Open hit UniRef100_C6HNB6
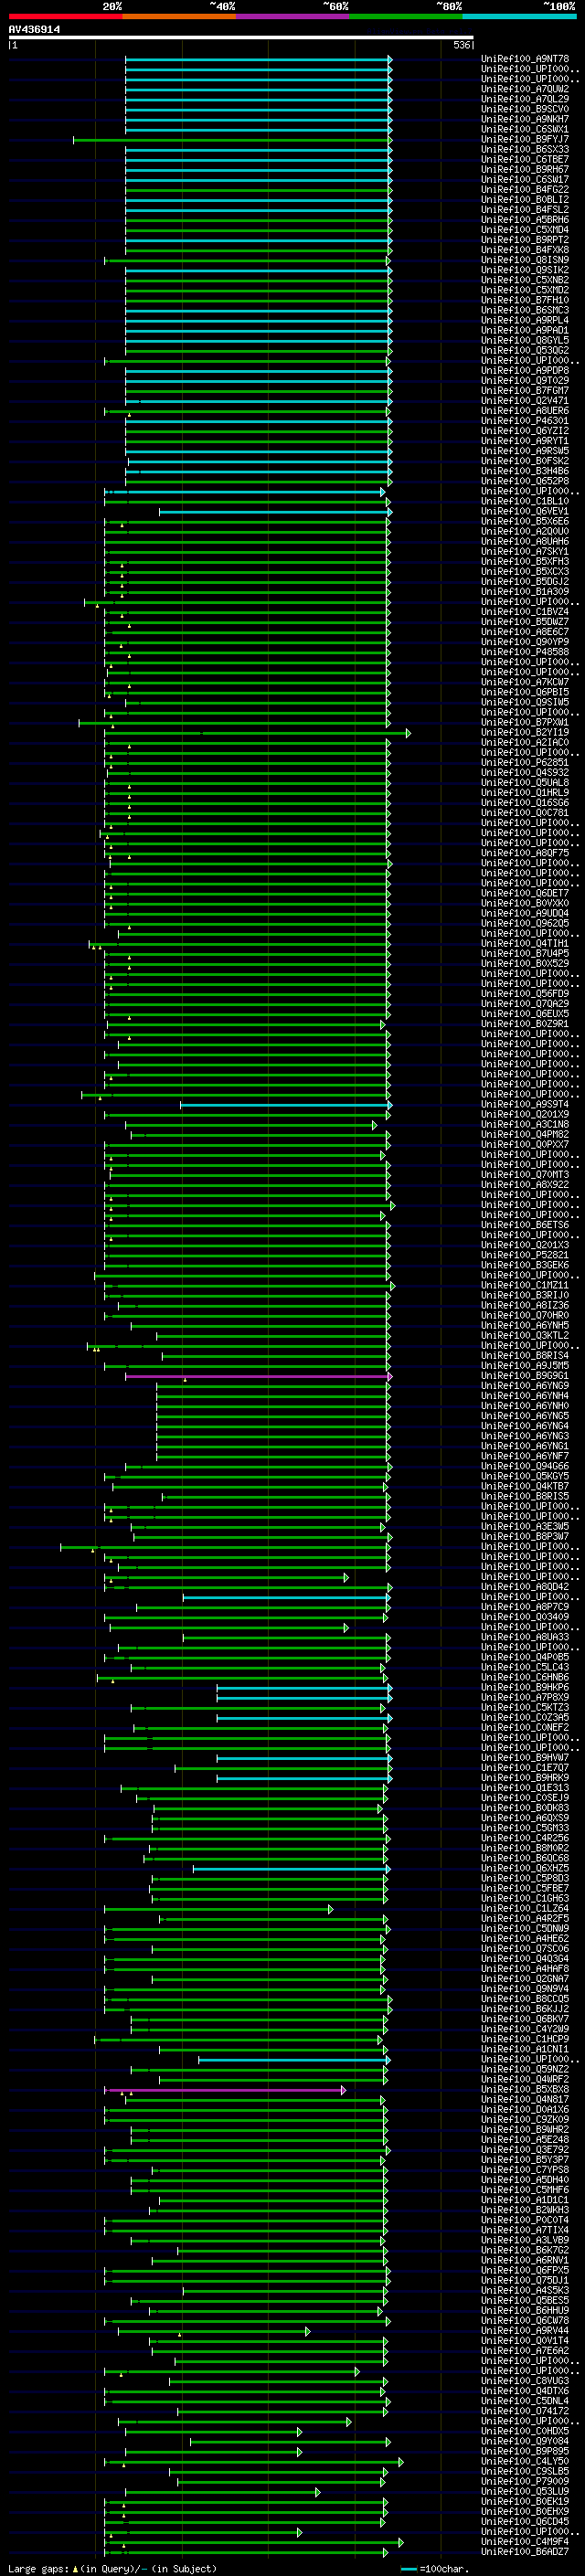 coord(525,1678)
